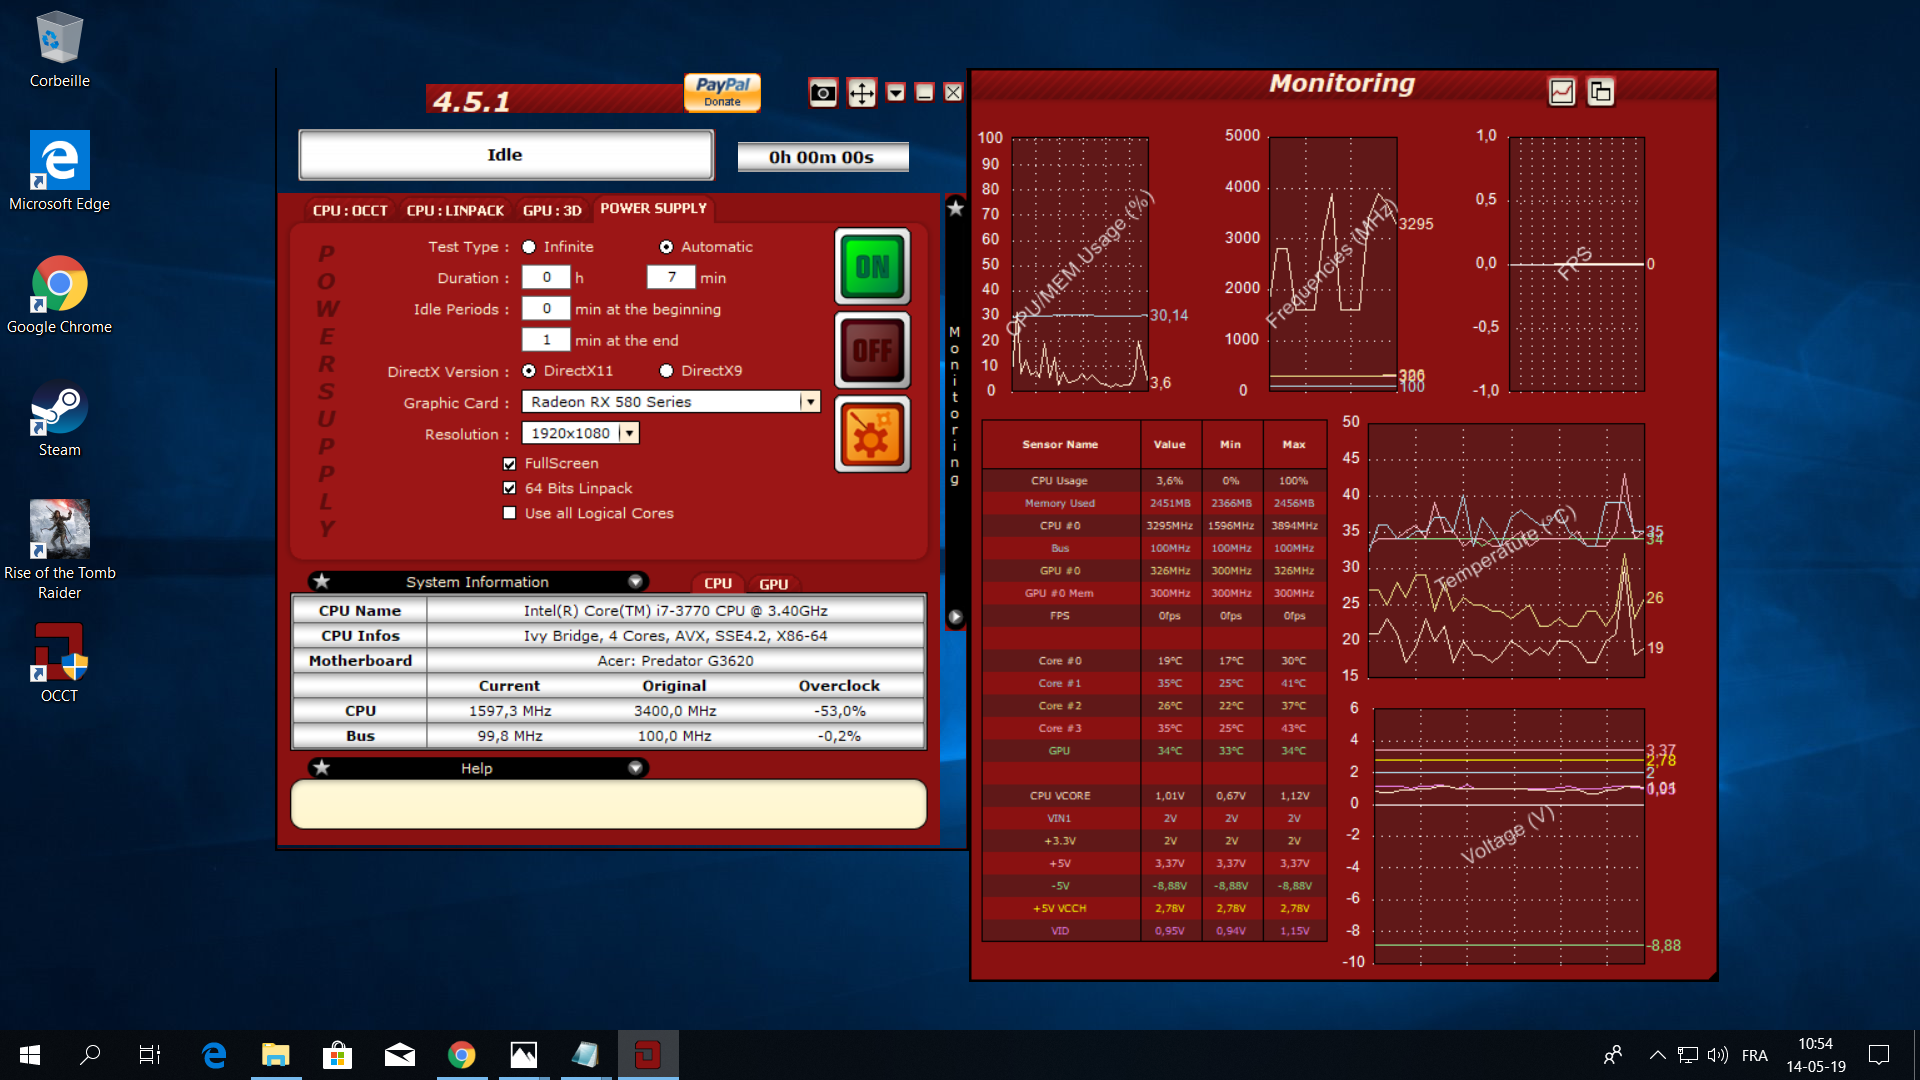Click the Idle status field
1920x1080 pixels.
tap(505, 155)
